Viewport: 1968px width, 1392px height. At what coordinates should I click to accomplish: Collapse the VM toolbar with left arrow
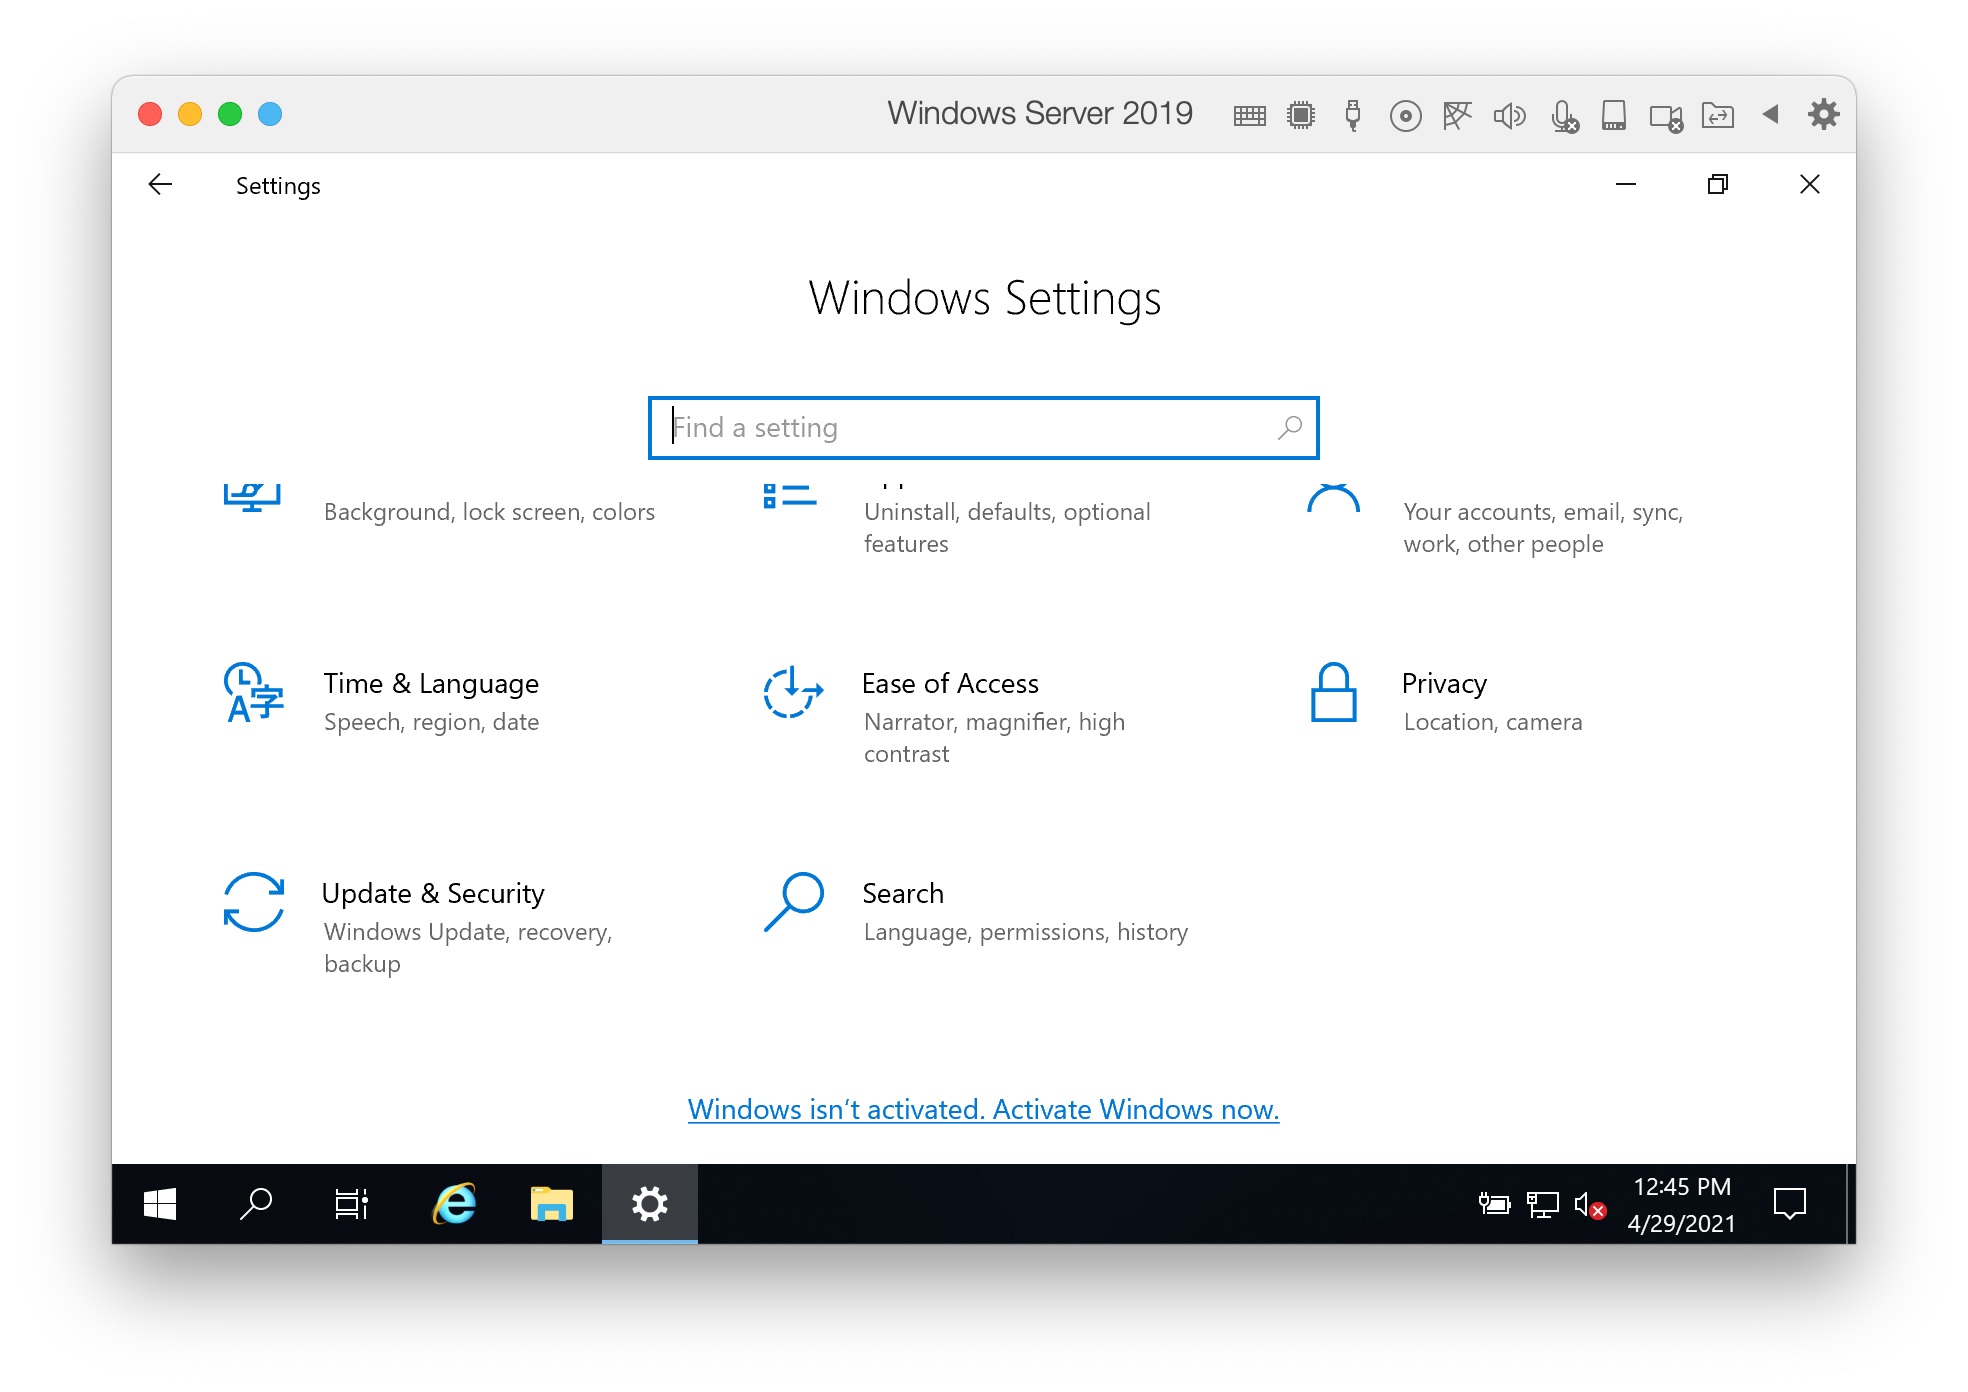1770,114
